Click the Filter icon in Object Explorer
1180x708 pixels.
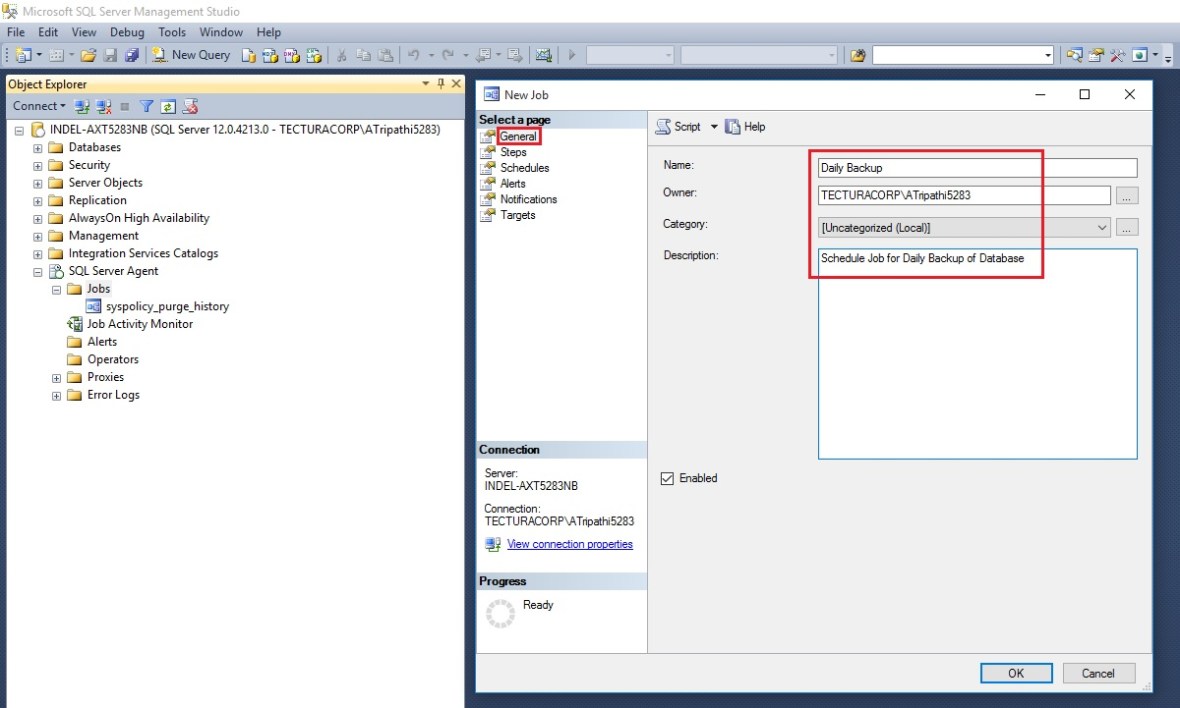tap(146, 106)
